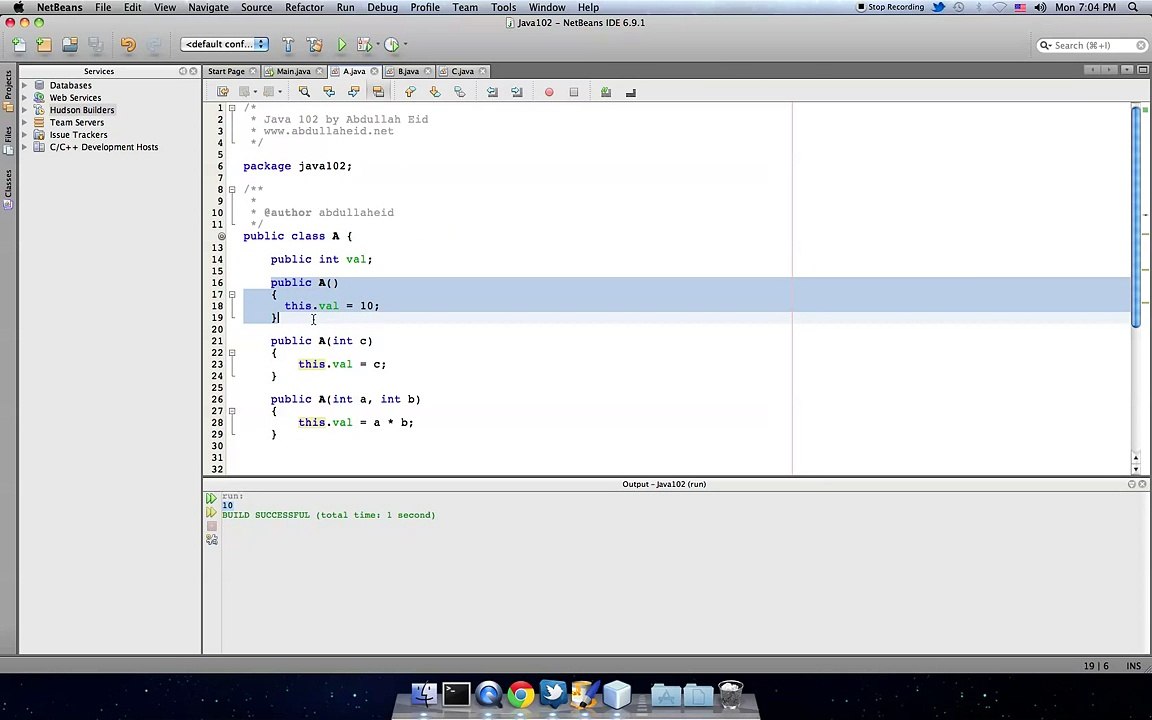Click the volume icon in menu bar
The height and width of the screenshot is (720, 1152).
(x=1040, y=7)
